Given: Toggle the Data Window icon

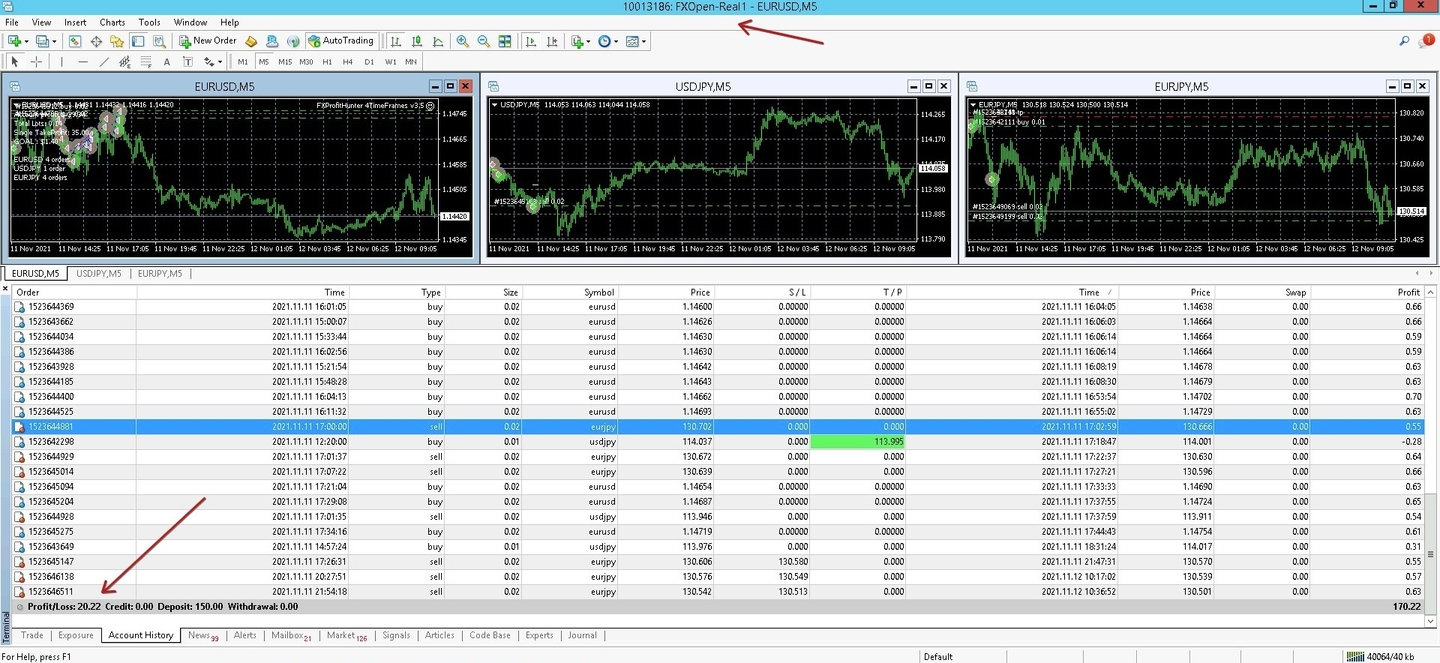Looking at the screenshot, I should [96, 41].
